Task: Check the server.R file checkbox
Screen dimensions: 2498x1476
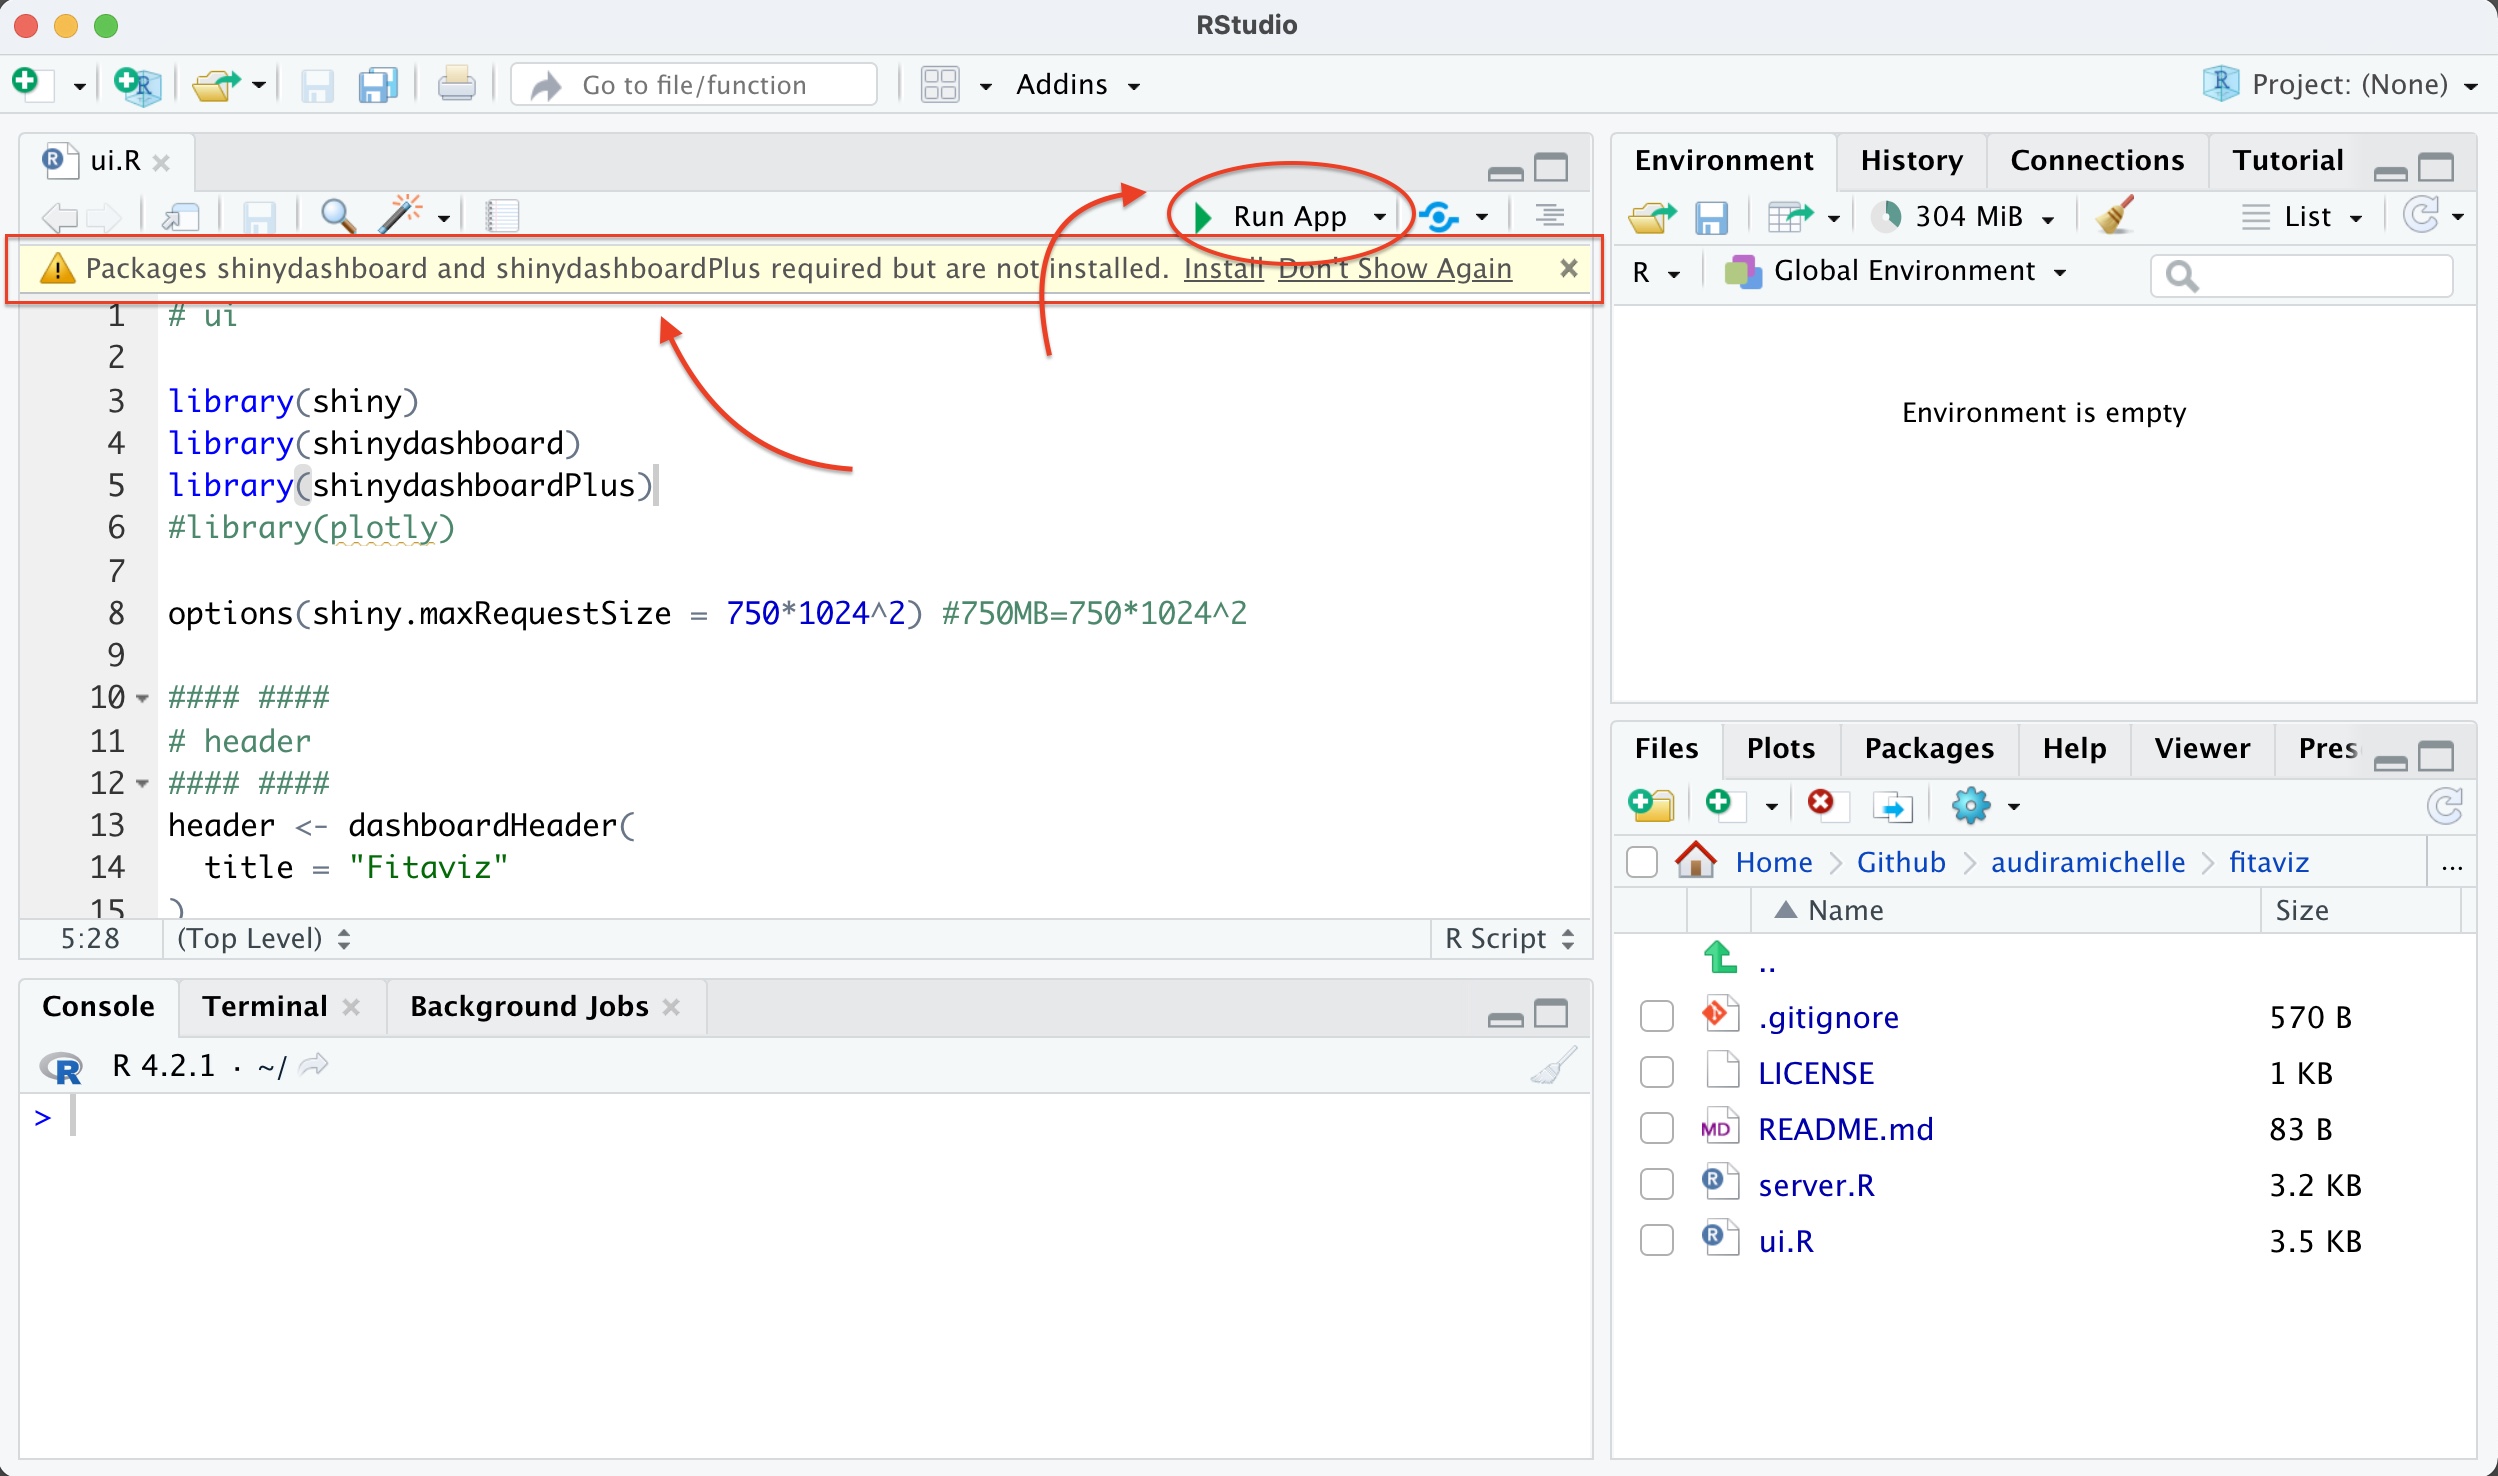Action: click(1656, 1184)
